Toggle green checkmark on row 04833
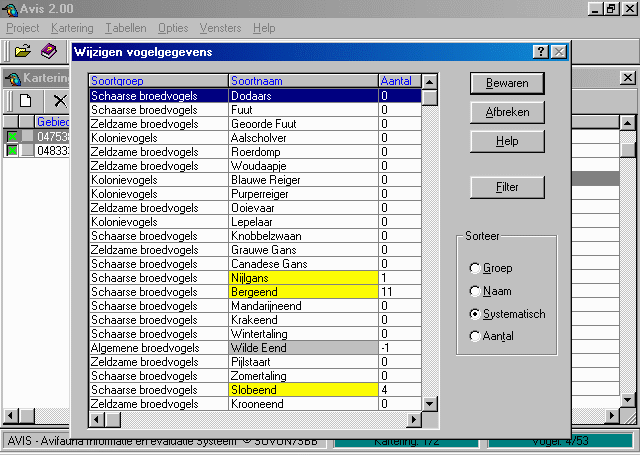 click(12, 151)
